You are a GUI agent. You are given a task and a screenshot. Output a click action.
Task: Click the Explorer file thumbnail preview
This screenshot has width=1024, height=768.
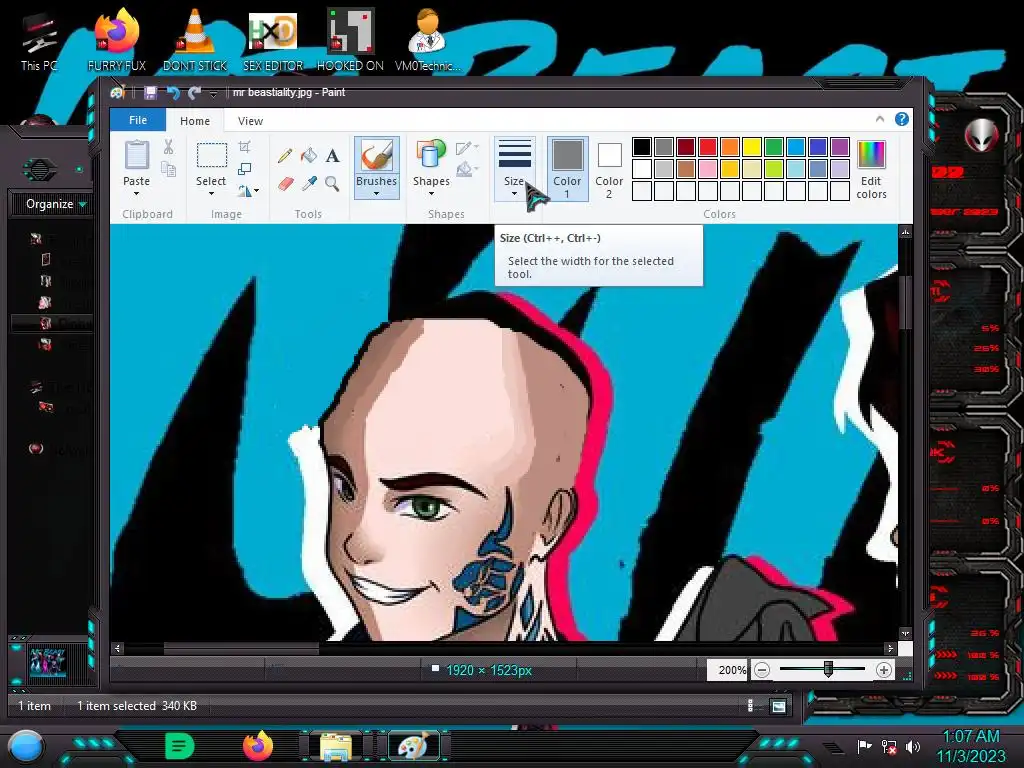(47, 664)
